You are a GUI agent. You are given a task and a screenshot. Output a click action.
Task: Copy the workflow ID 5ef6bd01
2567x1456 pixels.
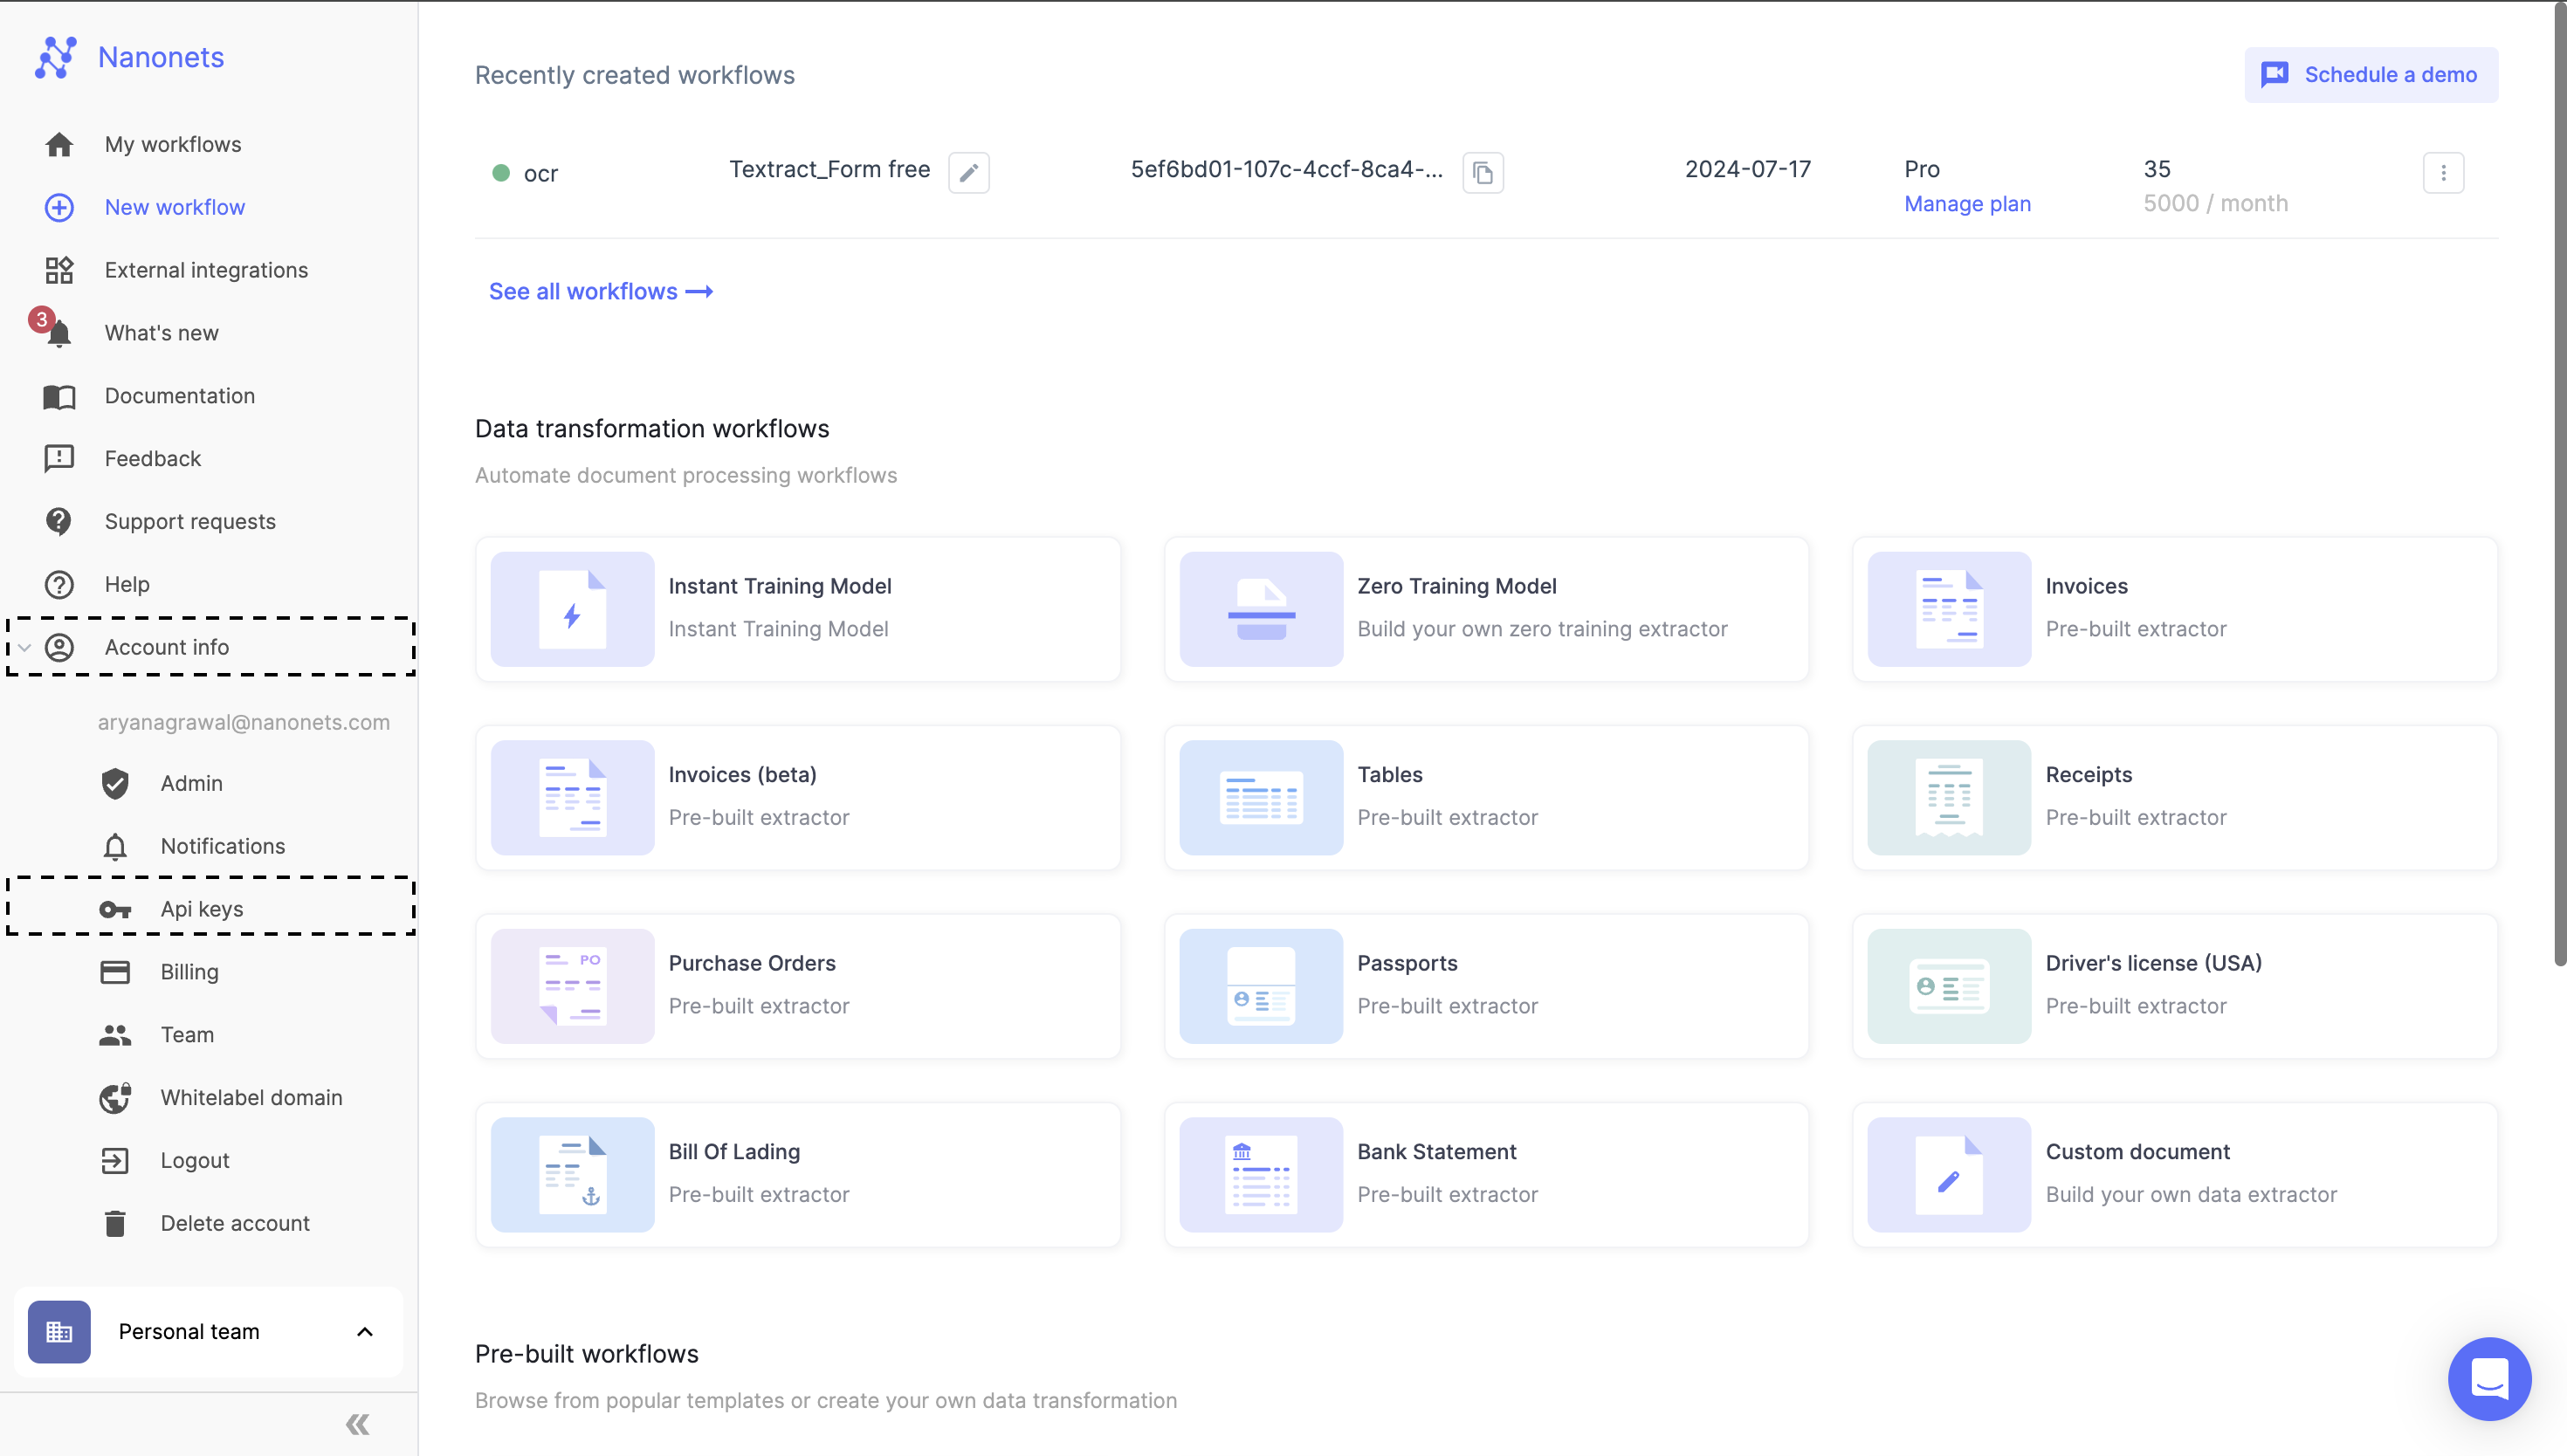click(x=1482, y=173)
